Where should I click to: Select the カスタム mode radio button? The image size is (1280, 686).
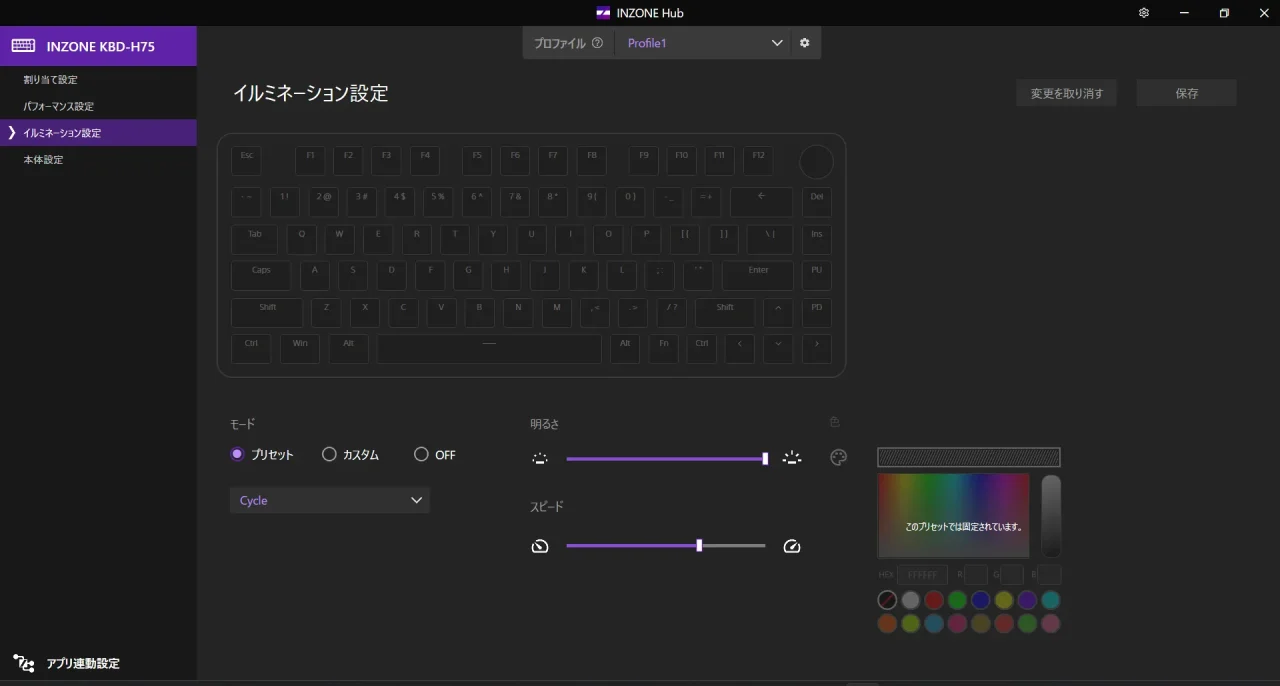(x=329, y=454)
